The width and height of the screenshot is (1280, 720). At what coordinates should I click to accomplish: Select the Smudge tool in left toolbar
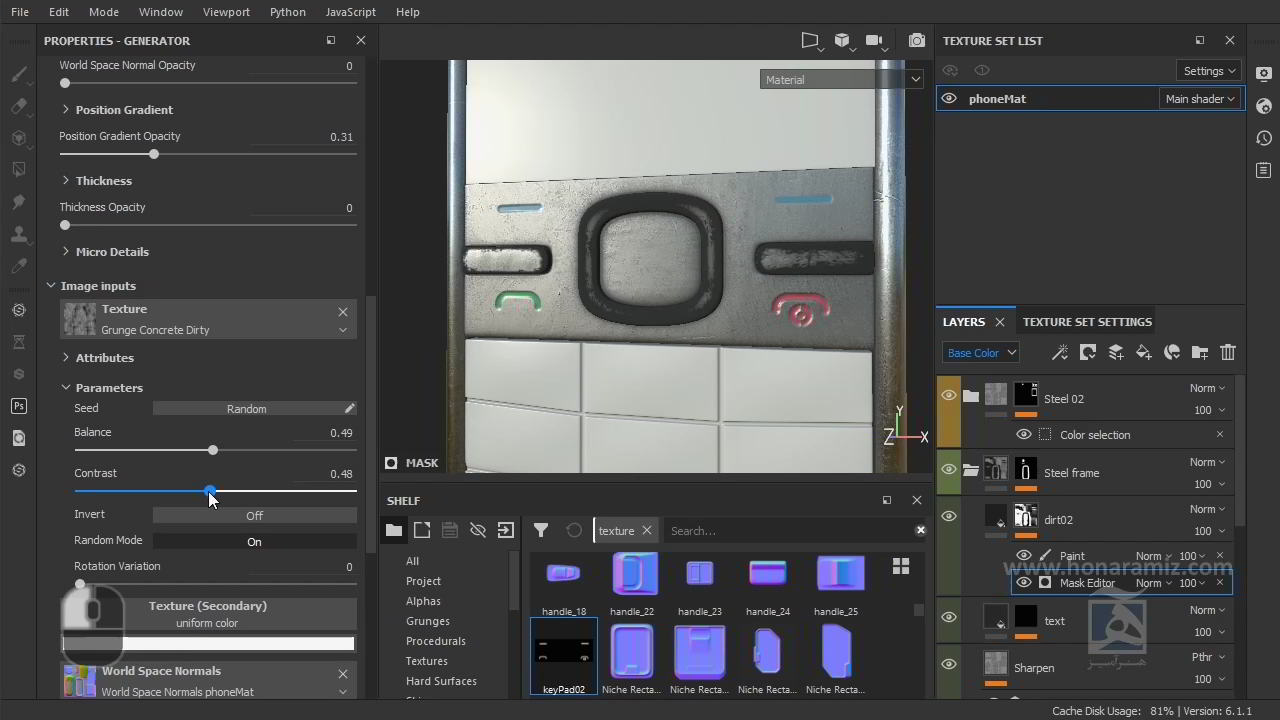pyautogui.click(x=19, y=203)
